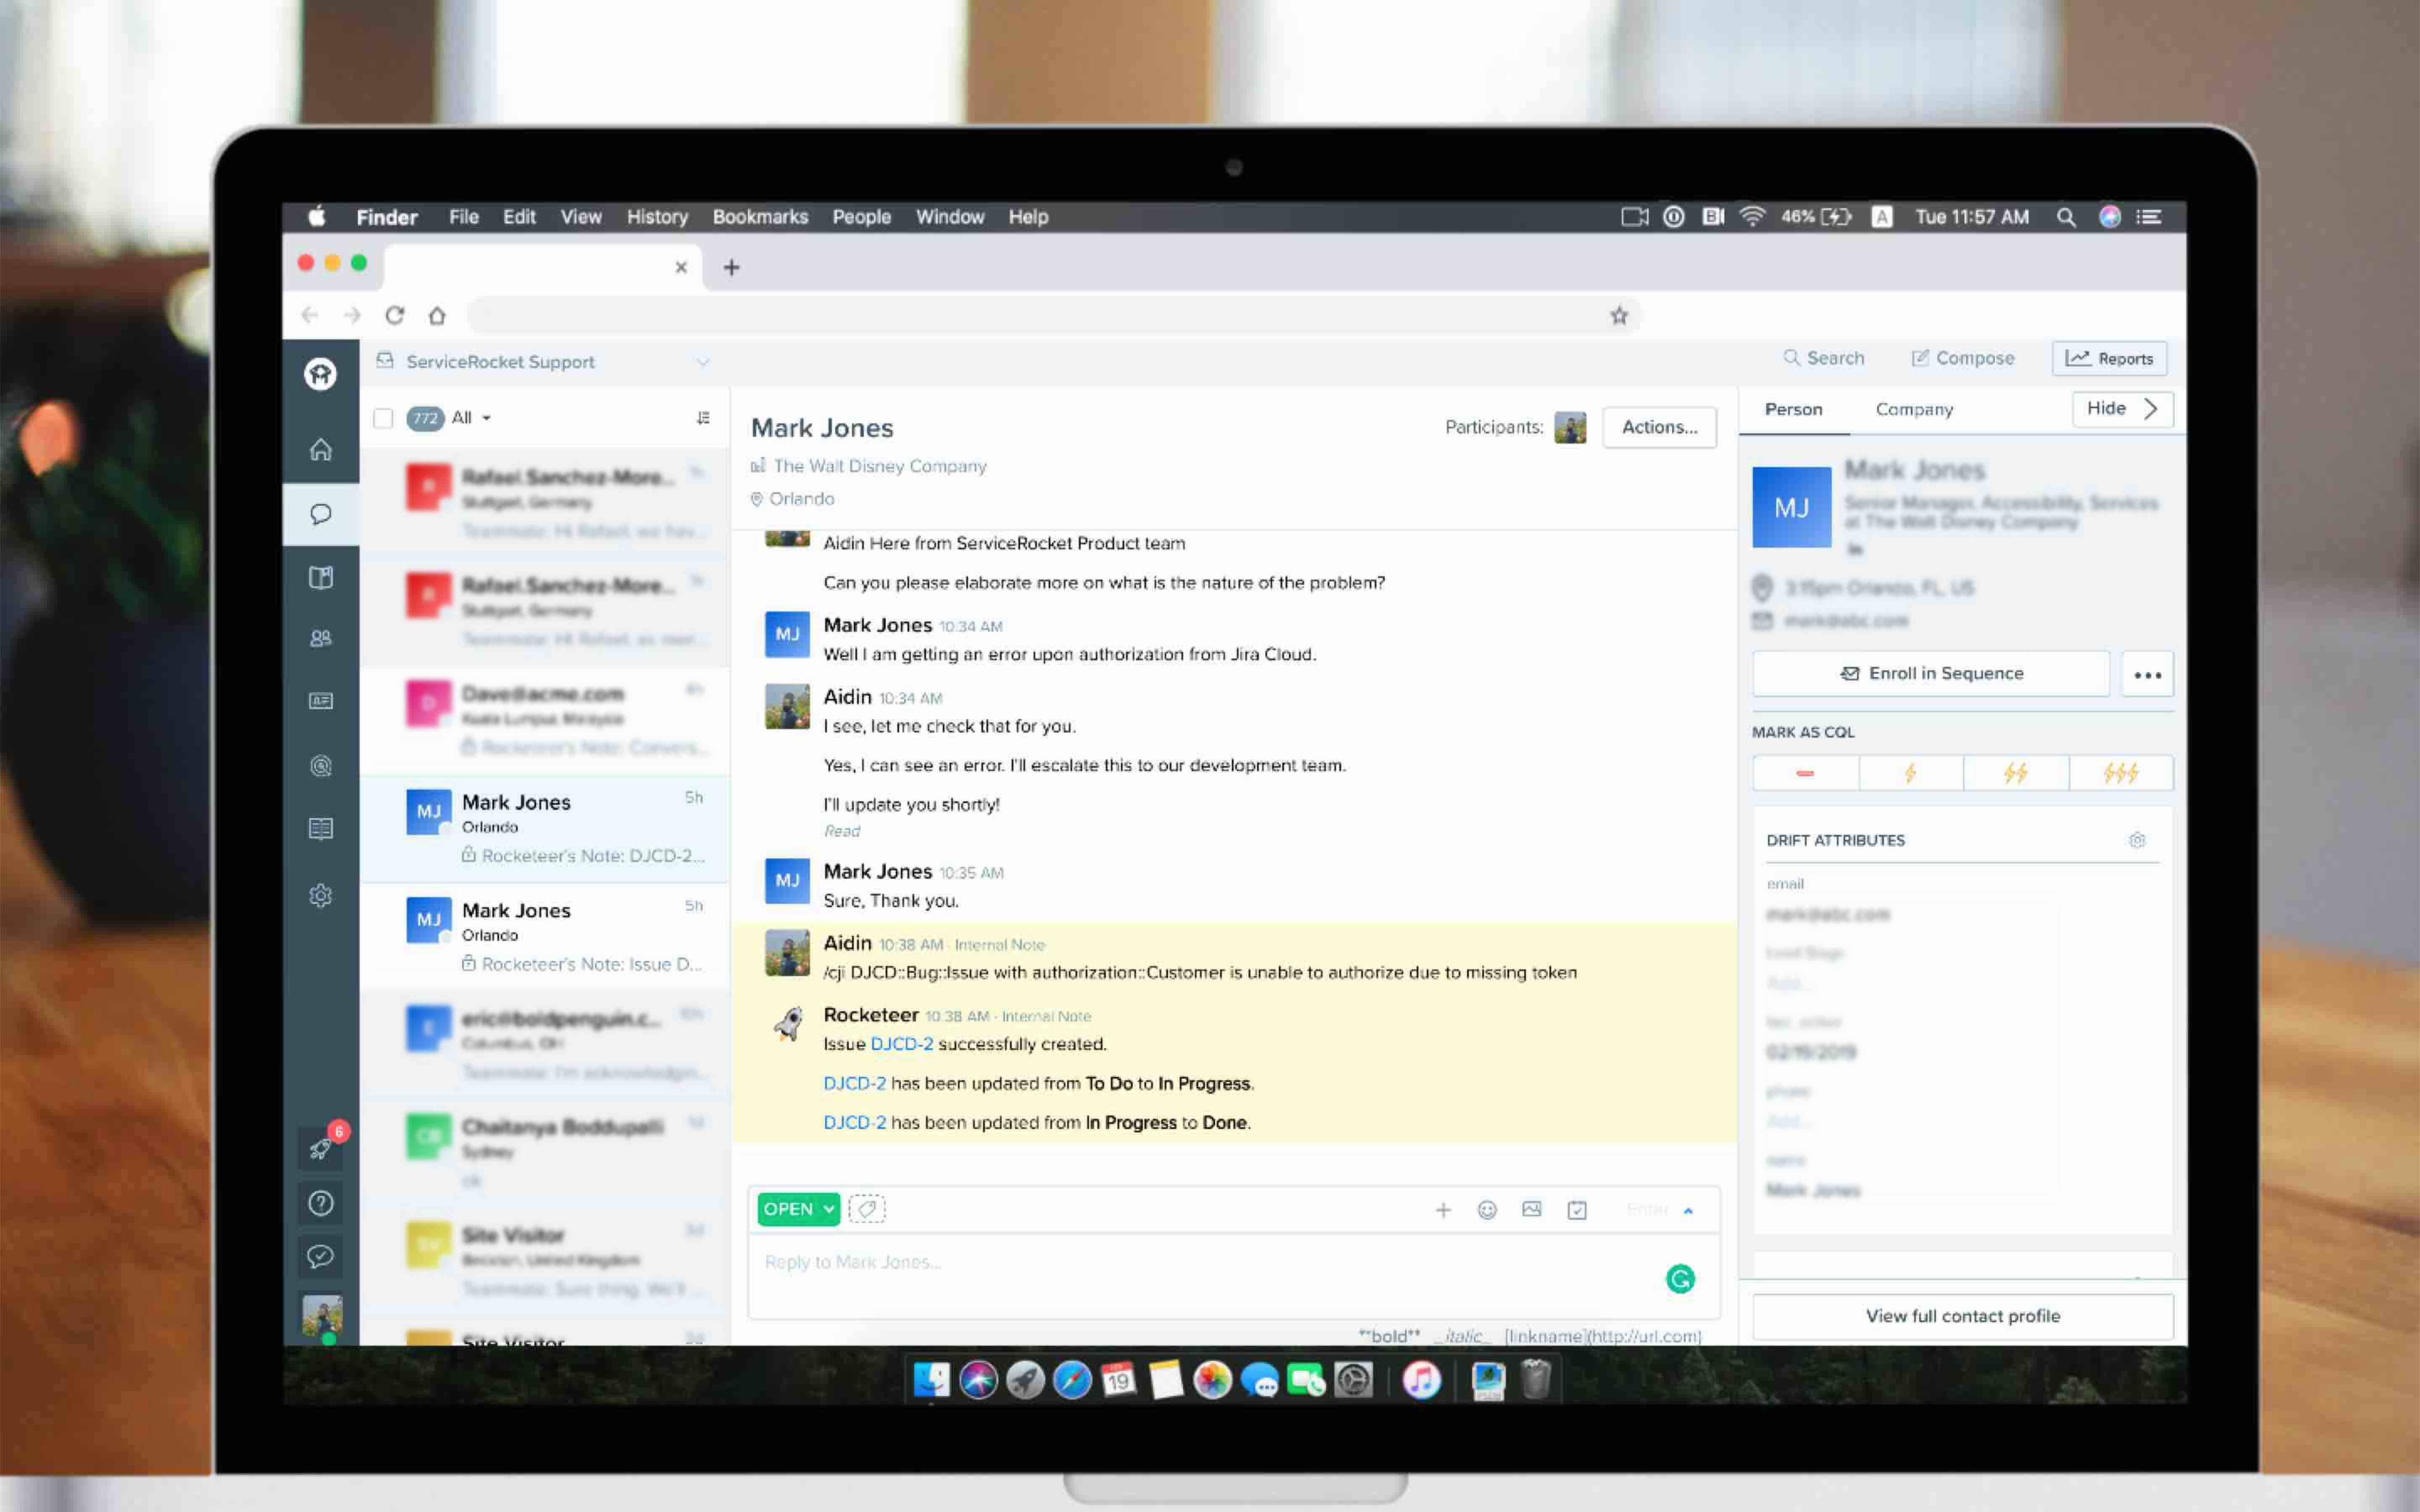Open the History menu
2420x1512 pixels.
(657, 217)
